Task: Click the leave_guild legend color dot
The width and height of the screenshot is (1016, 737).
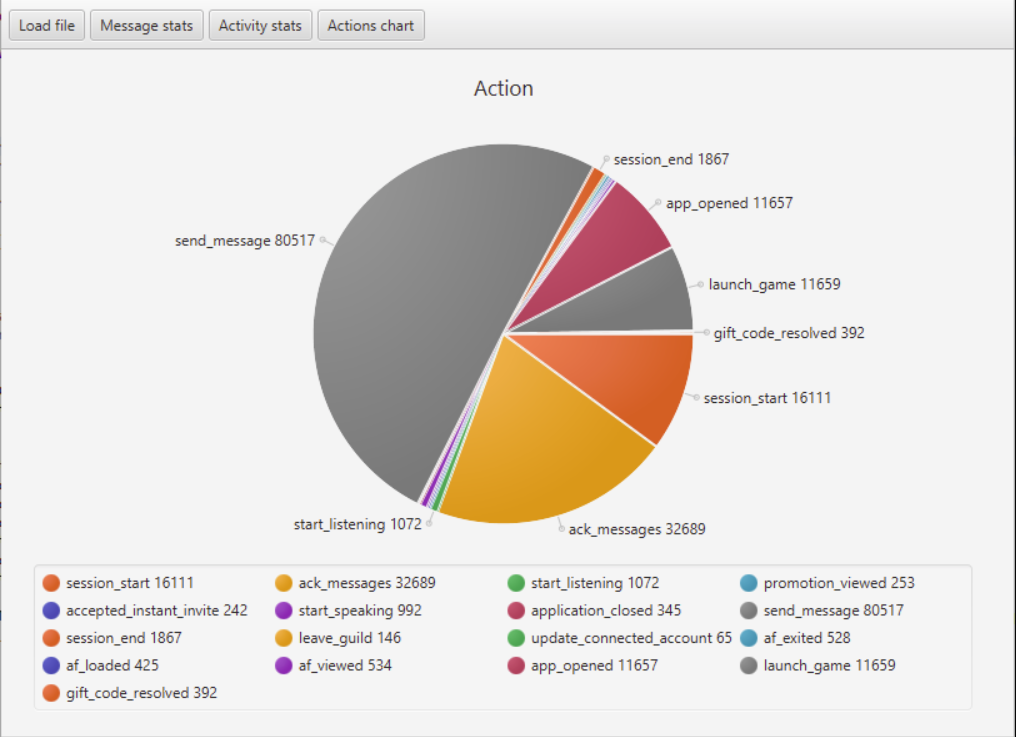Action: tap(284, 638)
